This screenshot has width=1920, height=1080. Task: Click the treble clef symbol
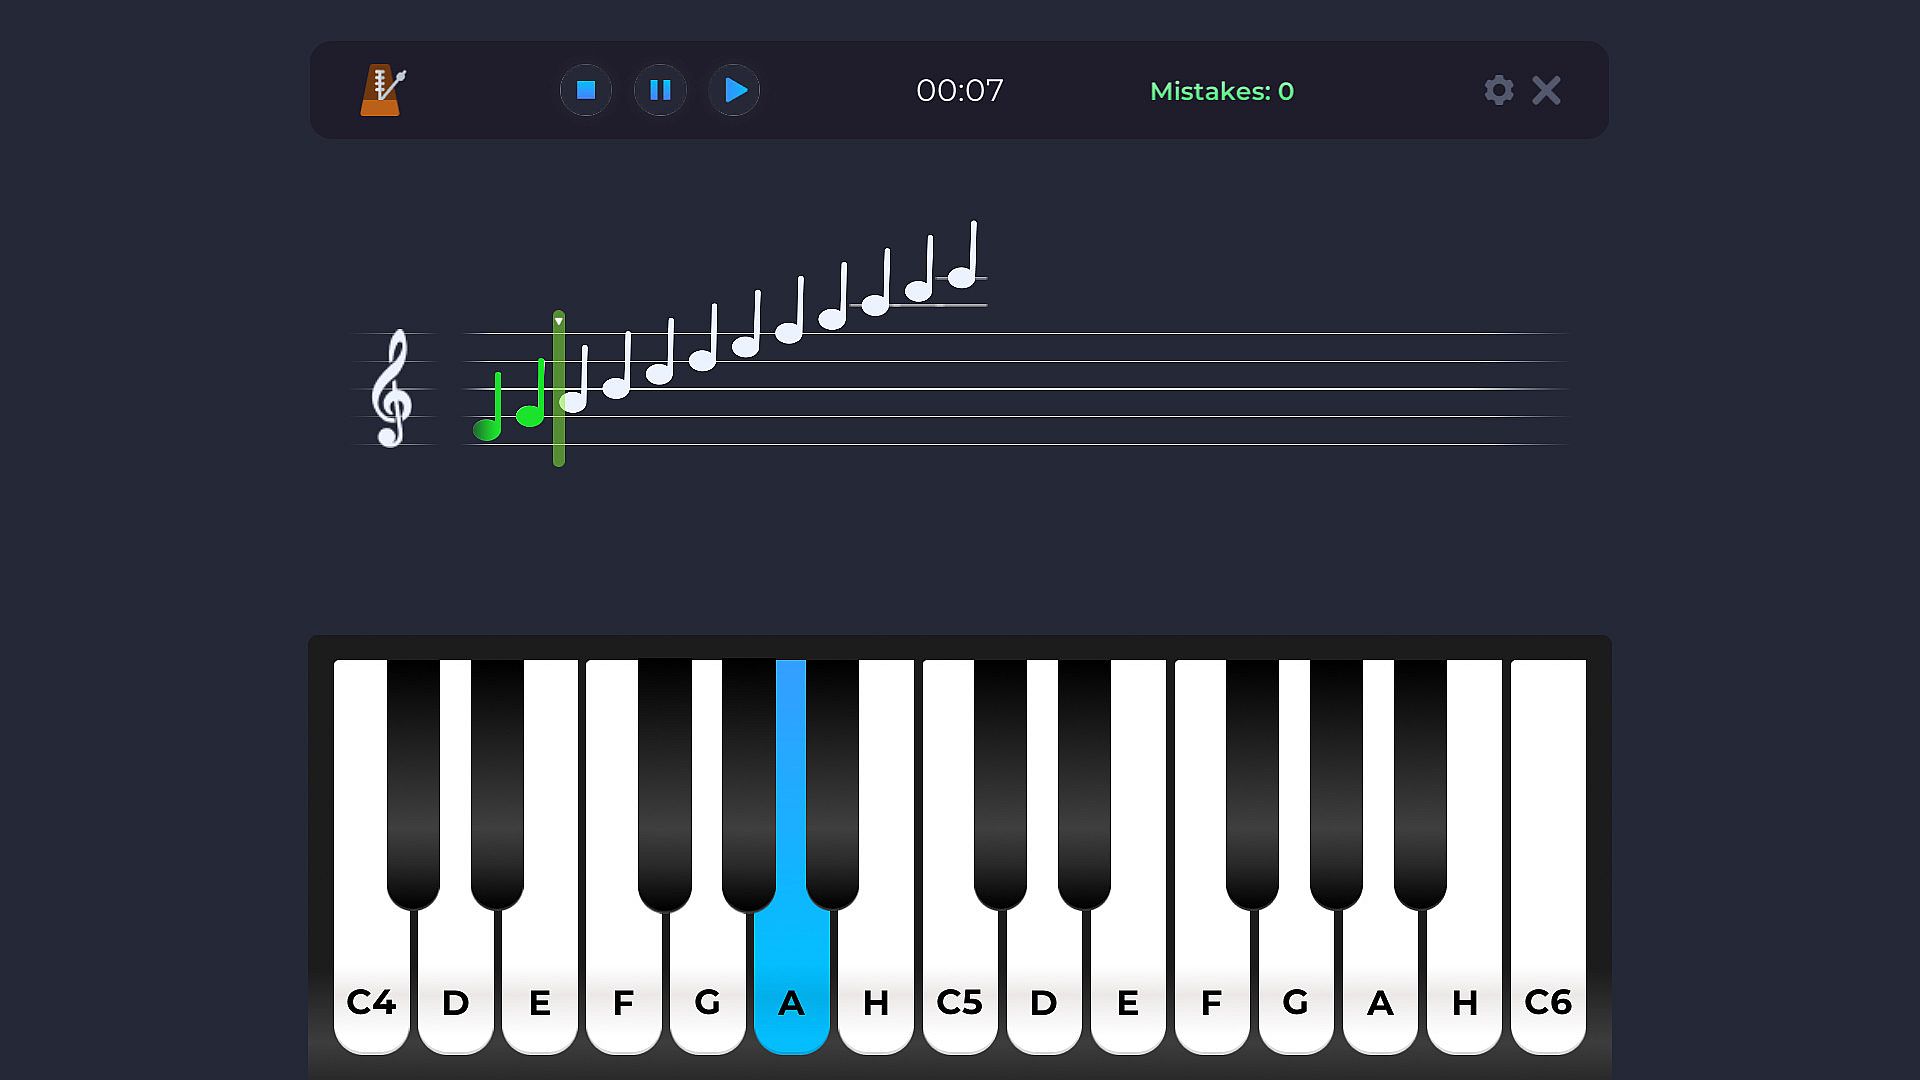click(391, 388)
